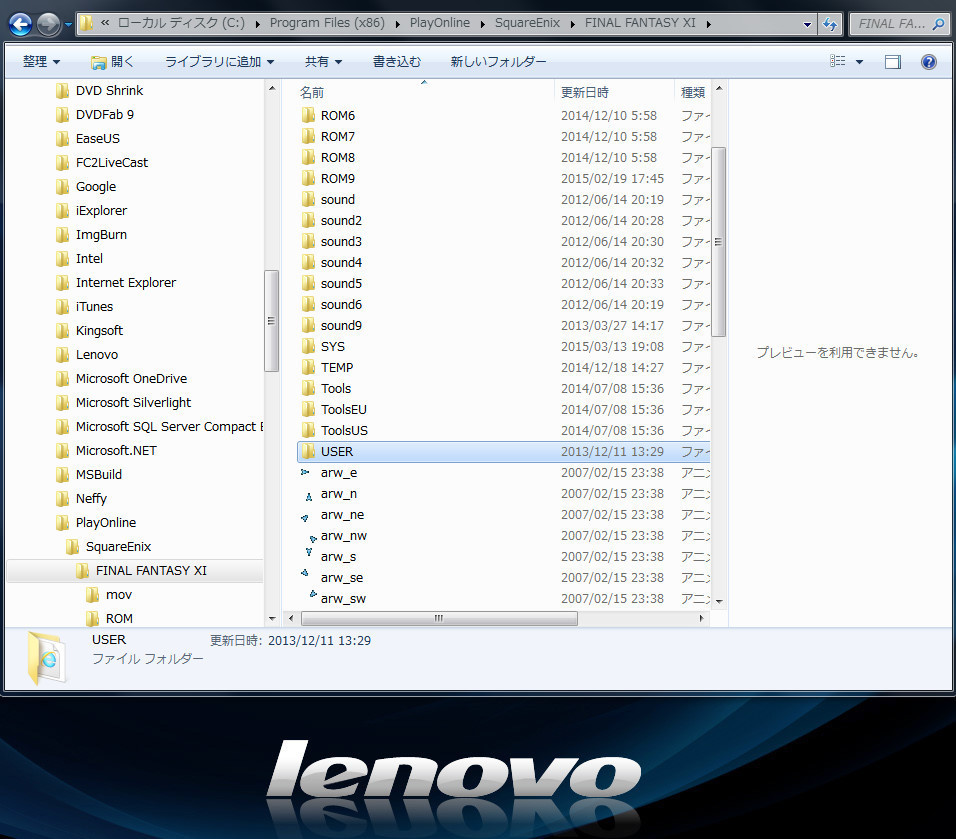Select the PlayOnline folder in tree
Image resolution: width=956 pixels, height=839 pixels.
(x=105, y=523)
